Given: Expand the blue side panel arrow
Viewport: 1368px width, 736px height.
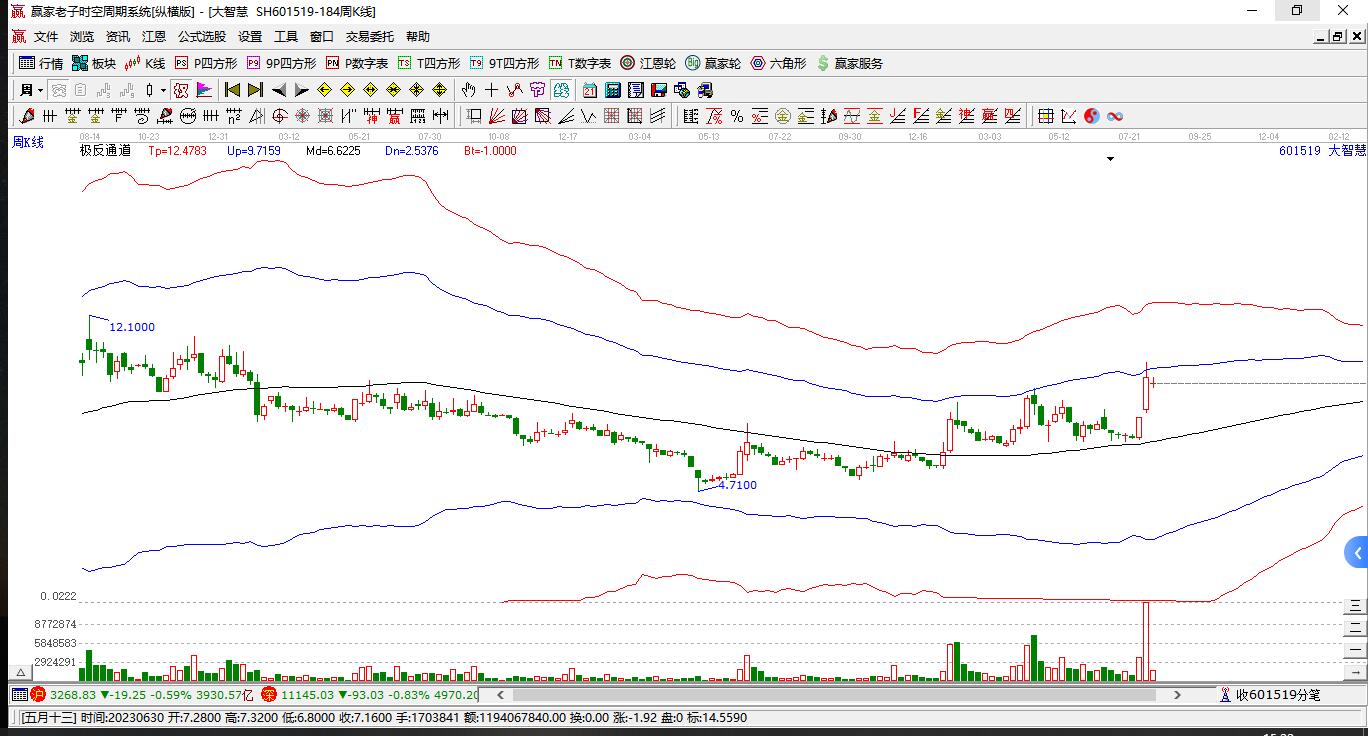Looking at the screenshot, I should tap(1357, 553).
